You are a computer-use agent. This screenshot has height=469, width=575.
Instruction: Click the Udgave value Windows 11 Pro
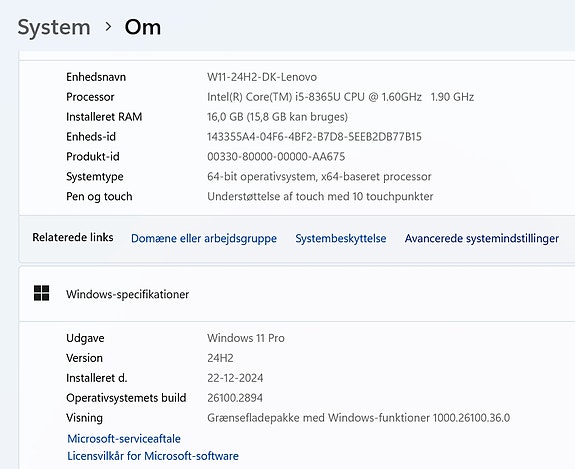coord(246,338)
